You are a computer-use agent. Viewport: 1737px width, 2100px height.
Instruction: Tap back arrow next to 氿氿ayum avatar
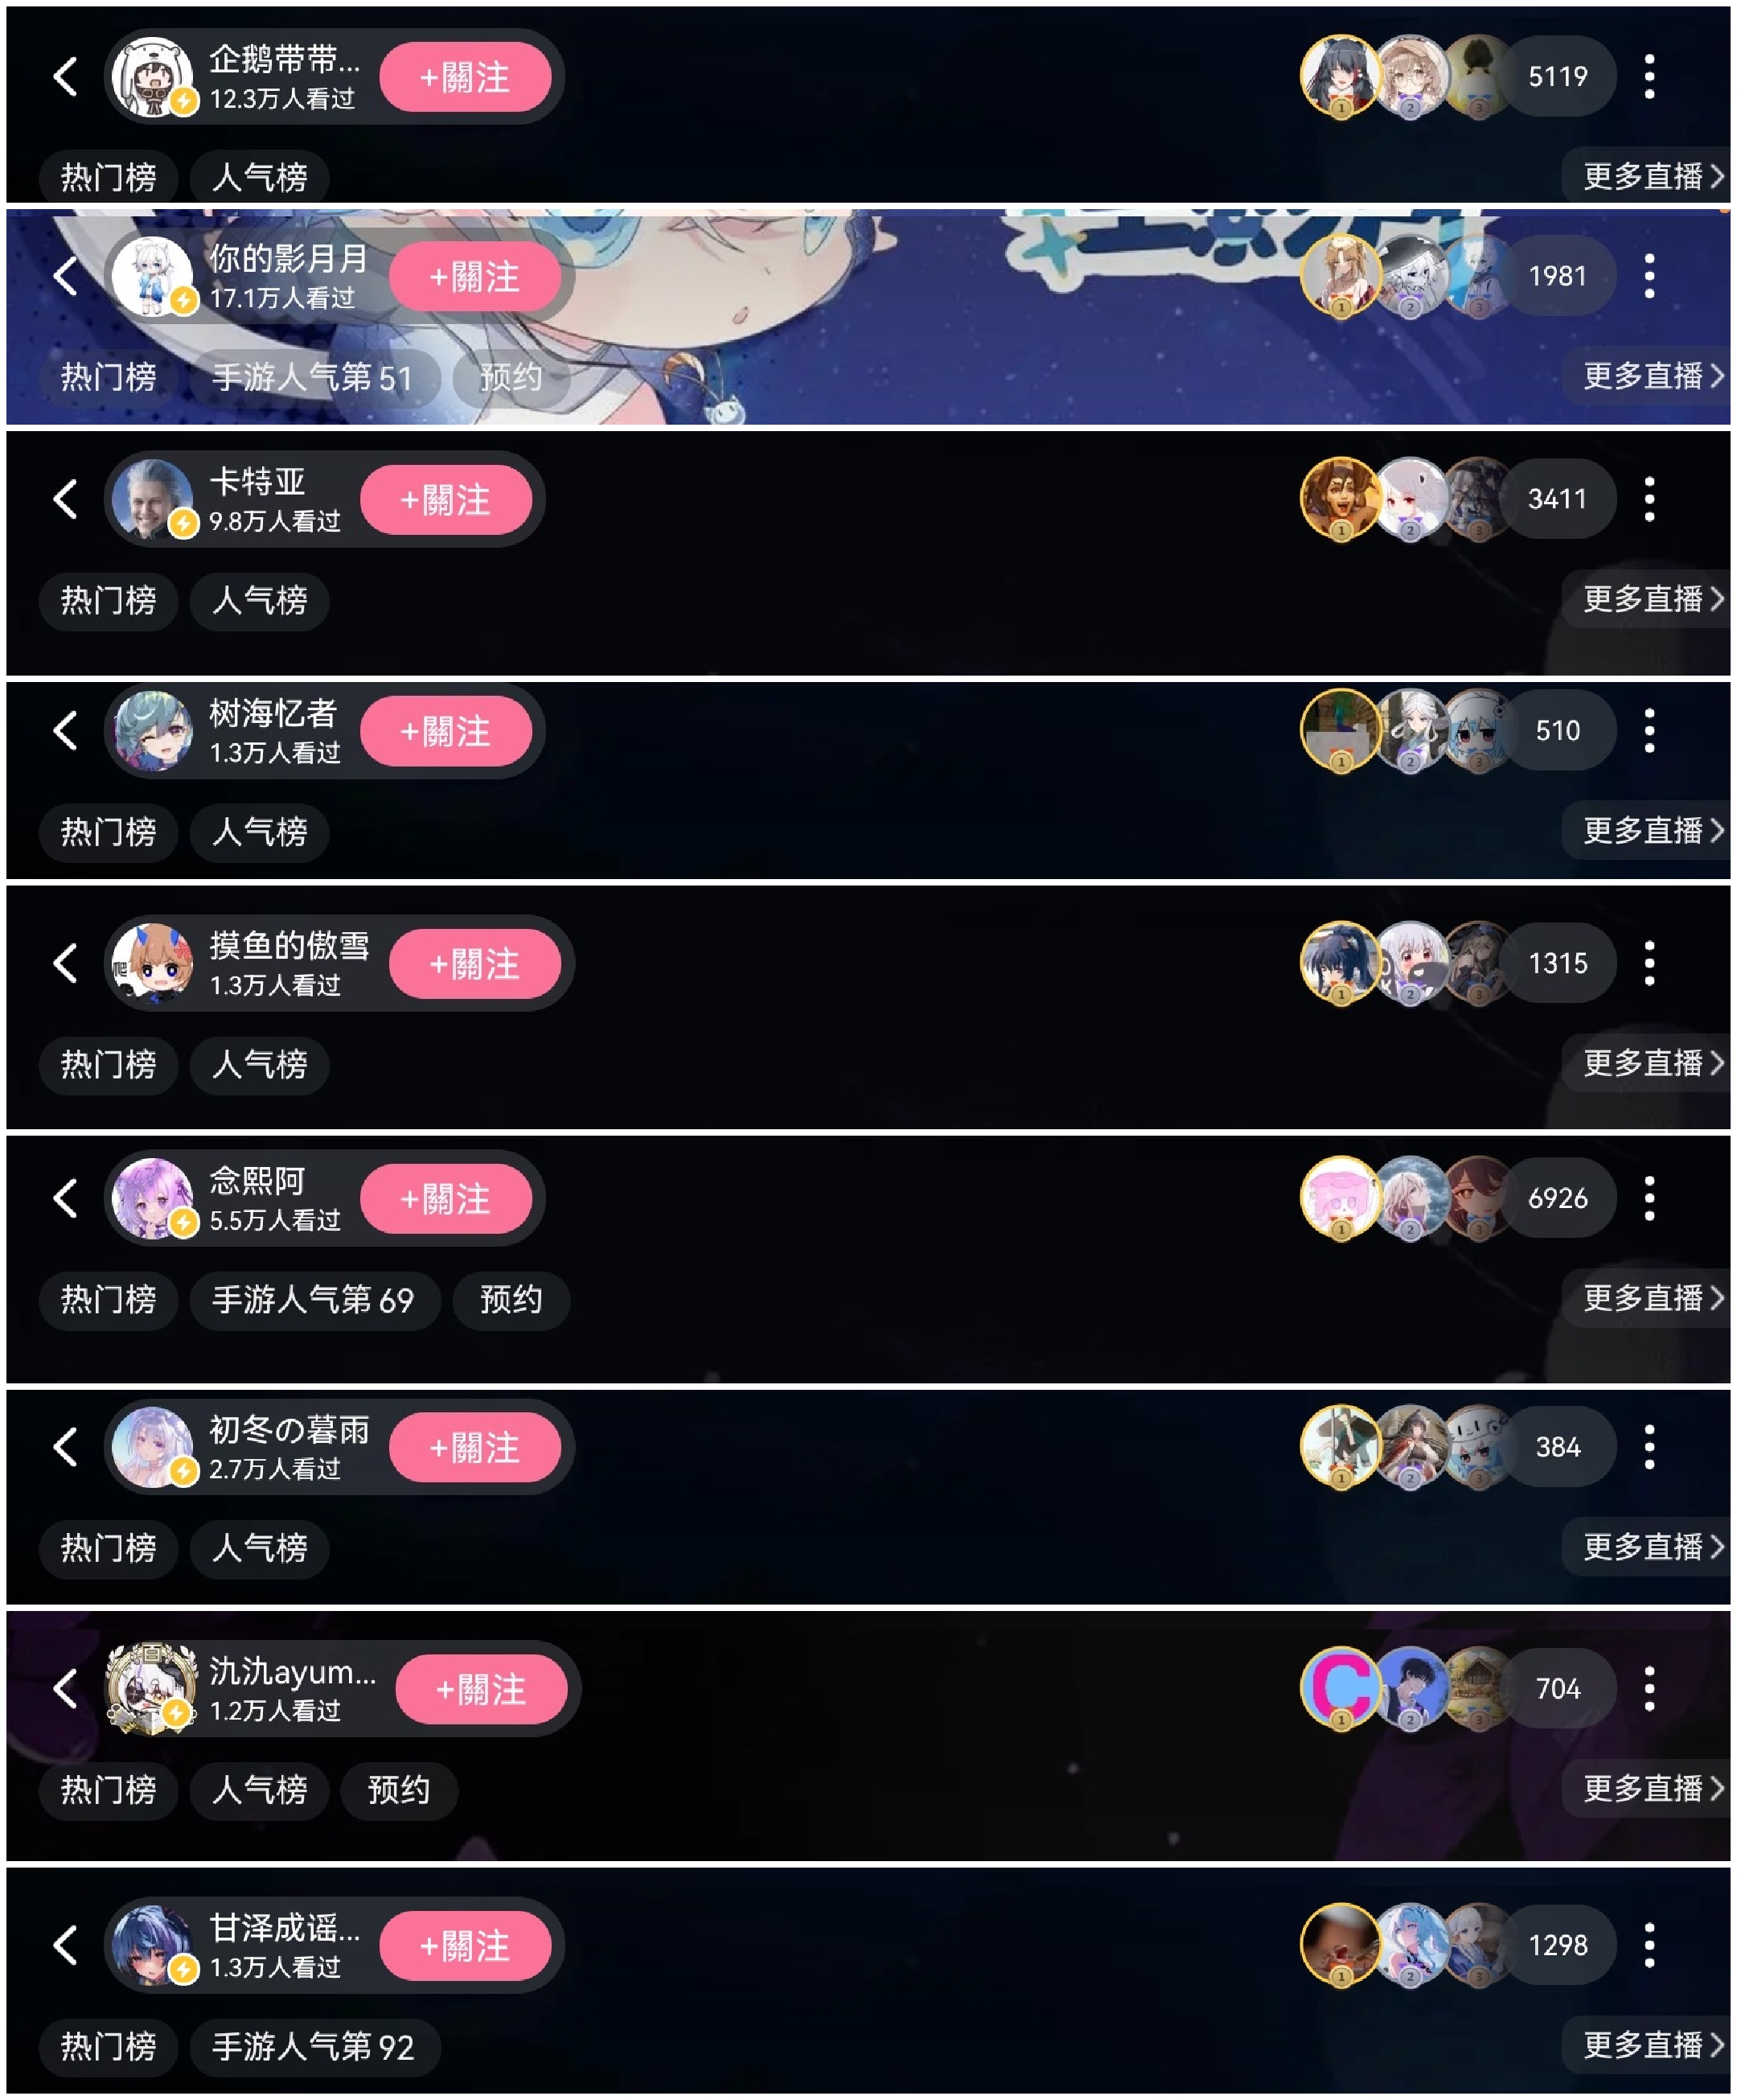[x=66, y=1688]
